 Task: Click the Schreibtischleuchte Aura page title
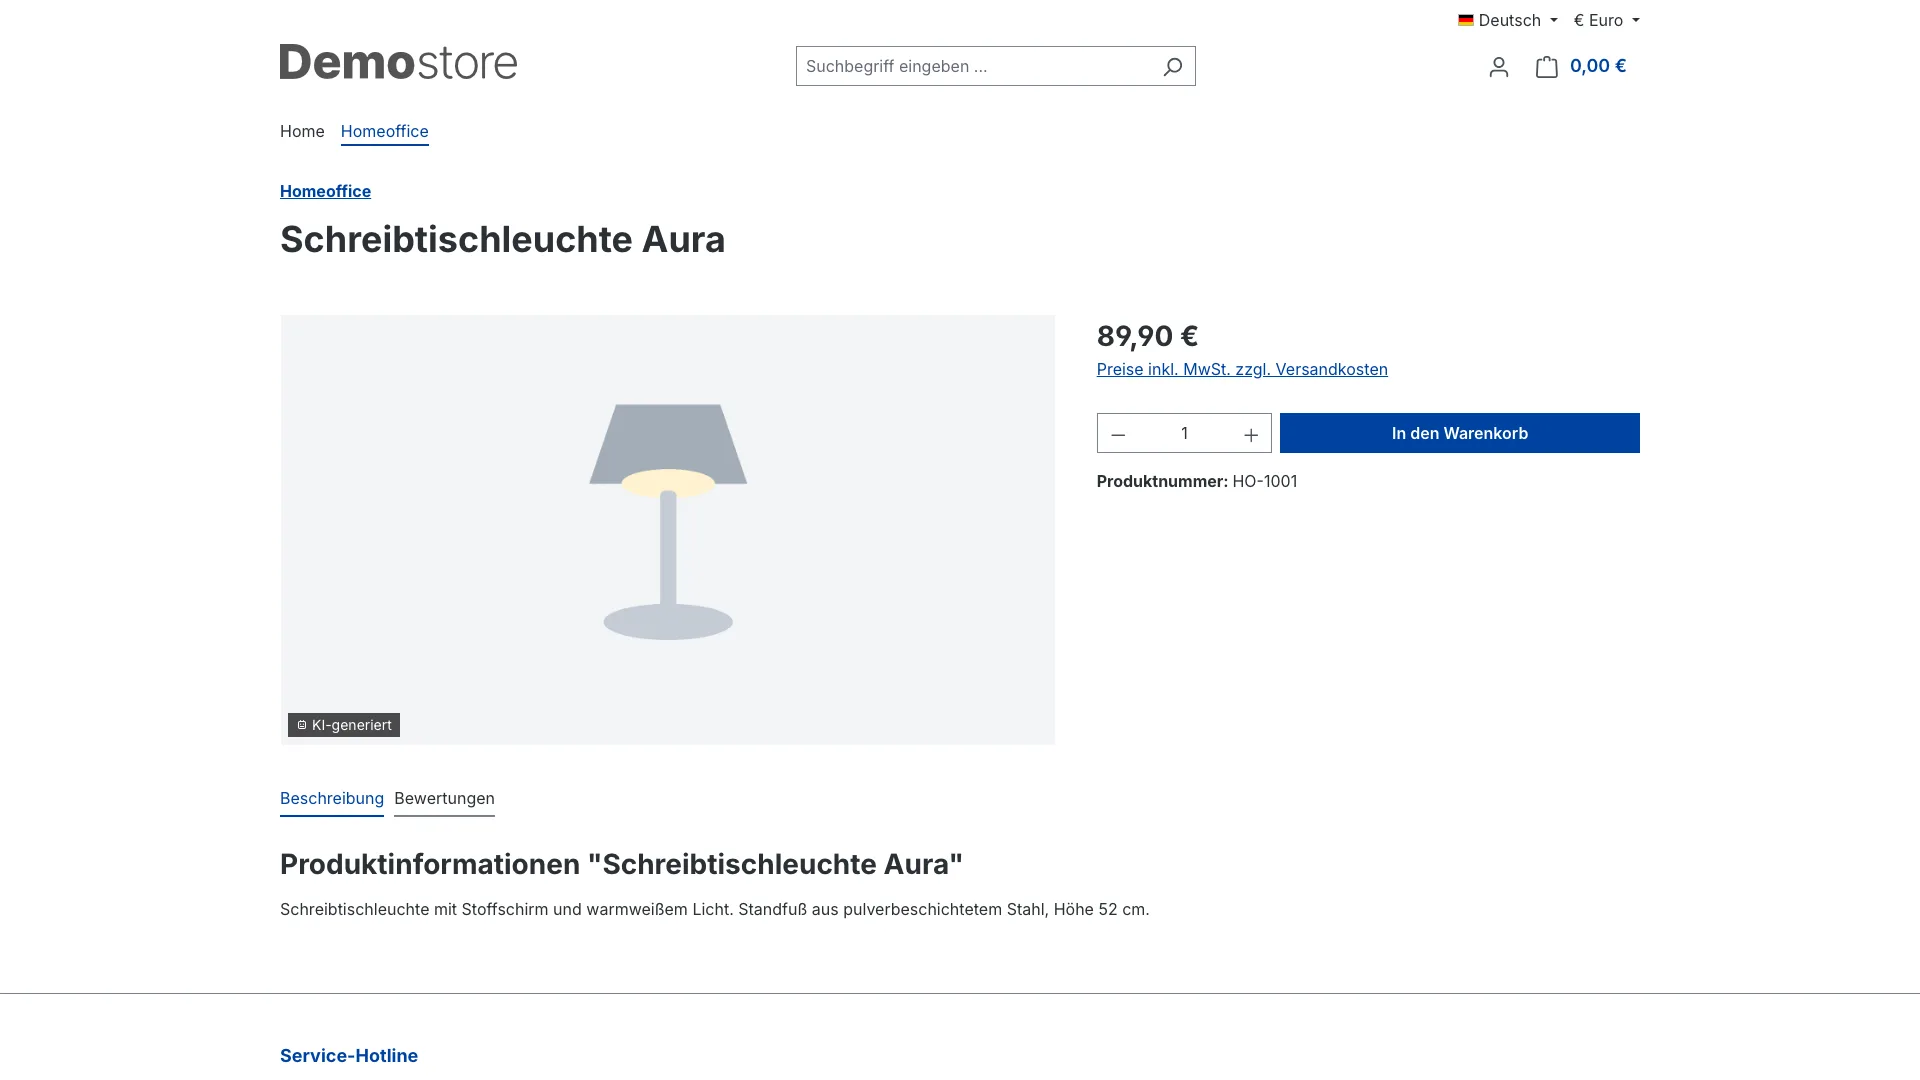tap(502, 240)
